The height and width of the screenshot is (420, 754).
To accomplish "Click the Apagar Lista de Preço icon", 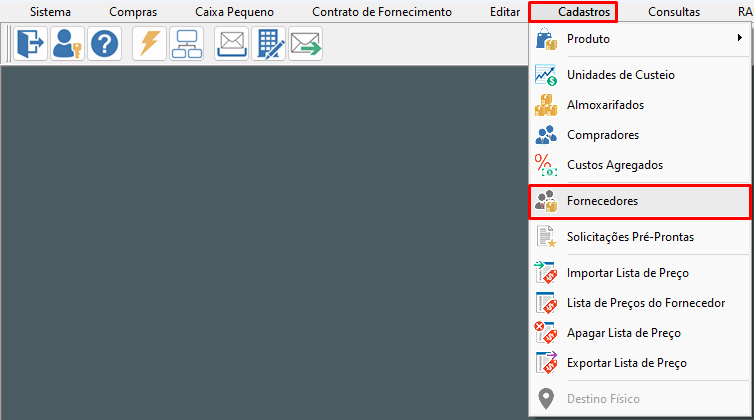I will pos(546,333).
